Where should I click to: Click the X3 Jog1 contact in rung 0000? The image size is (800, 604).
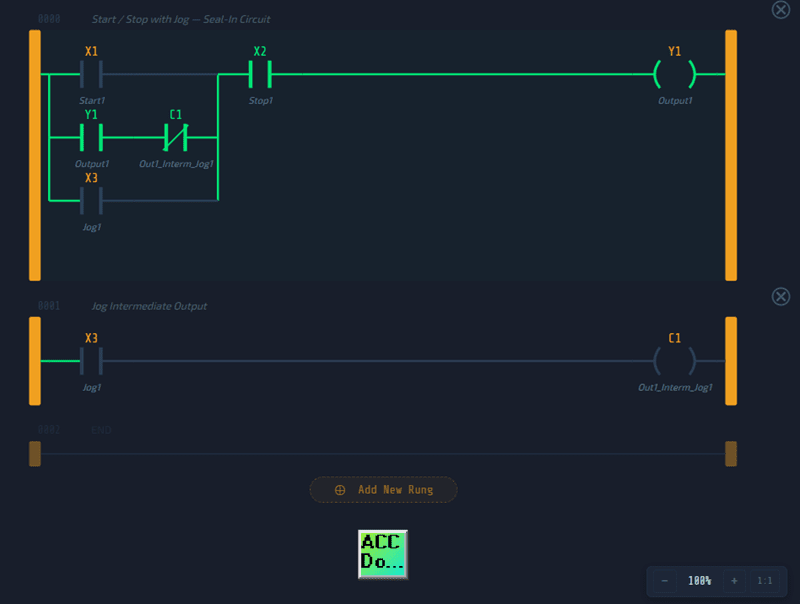[91, 200]
